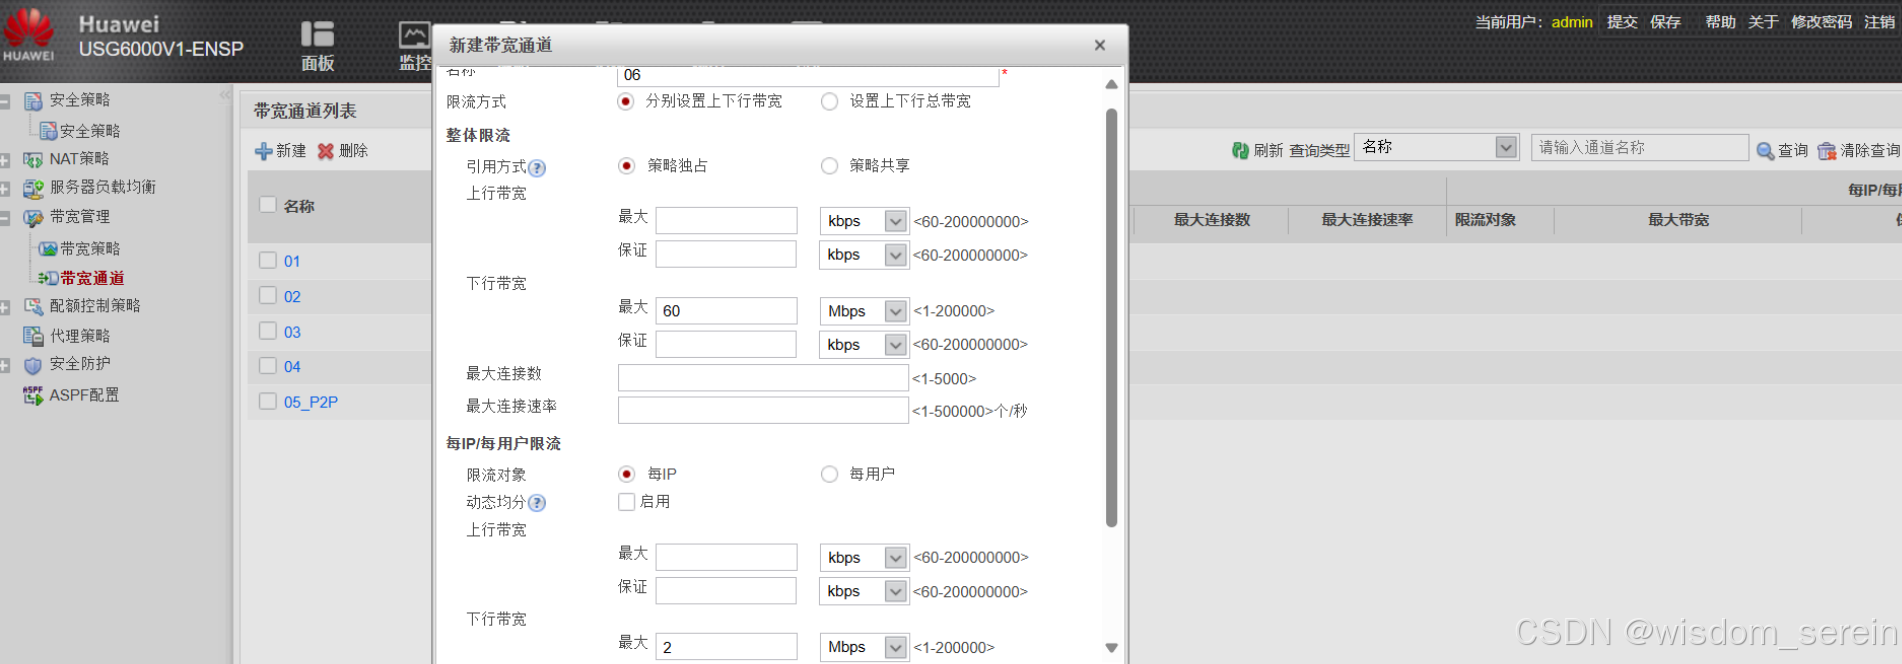Image resolution: width=1902 pixels, height=664 pixels.
Task: Open unit dropdown for 每IP 上行 最大
Action: coord(895,557)
